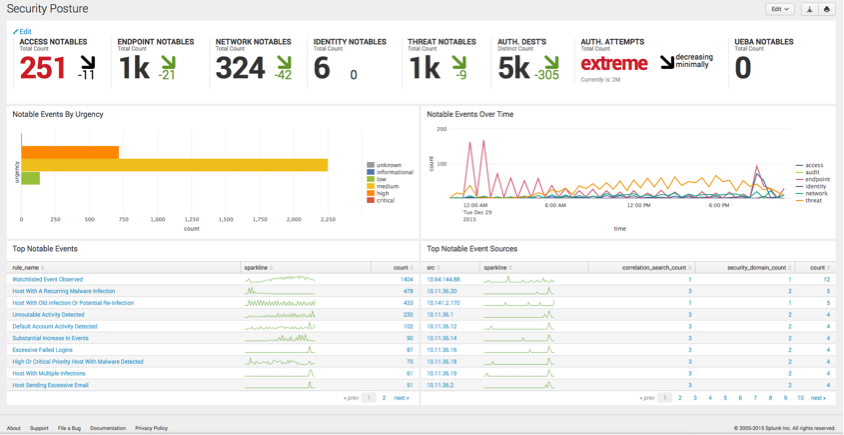Click count 1404 for Watchlisted Event
The image size is (844, 435).
(406, 279)
